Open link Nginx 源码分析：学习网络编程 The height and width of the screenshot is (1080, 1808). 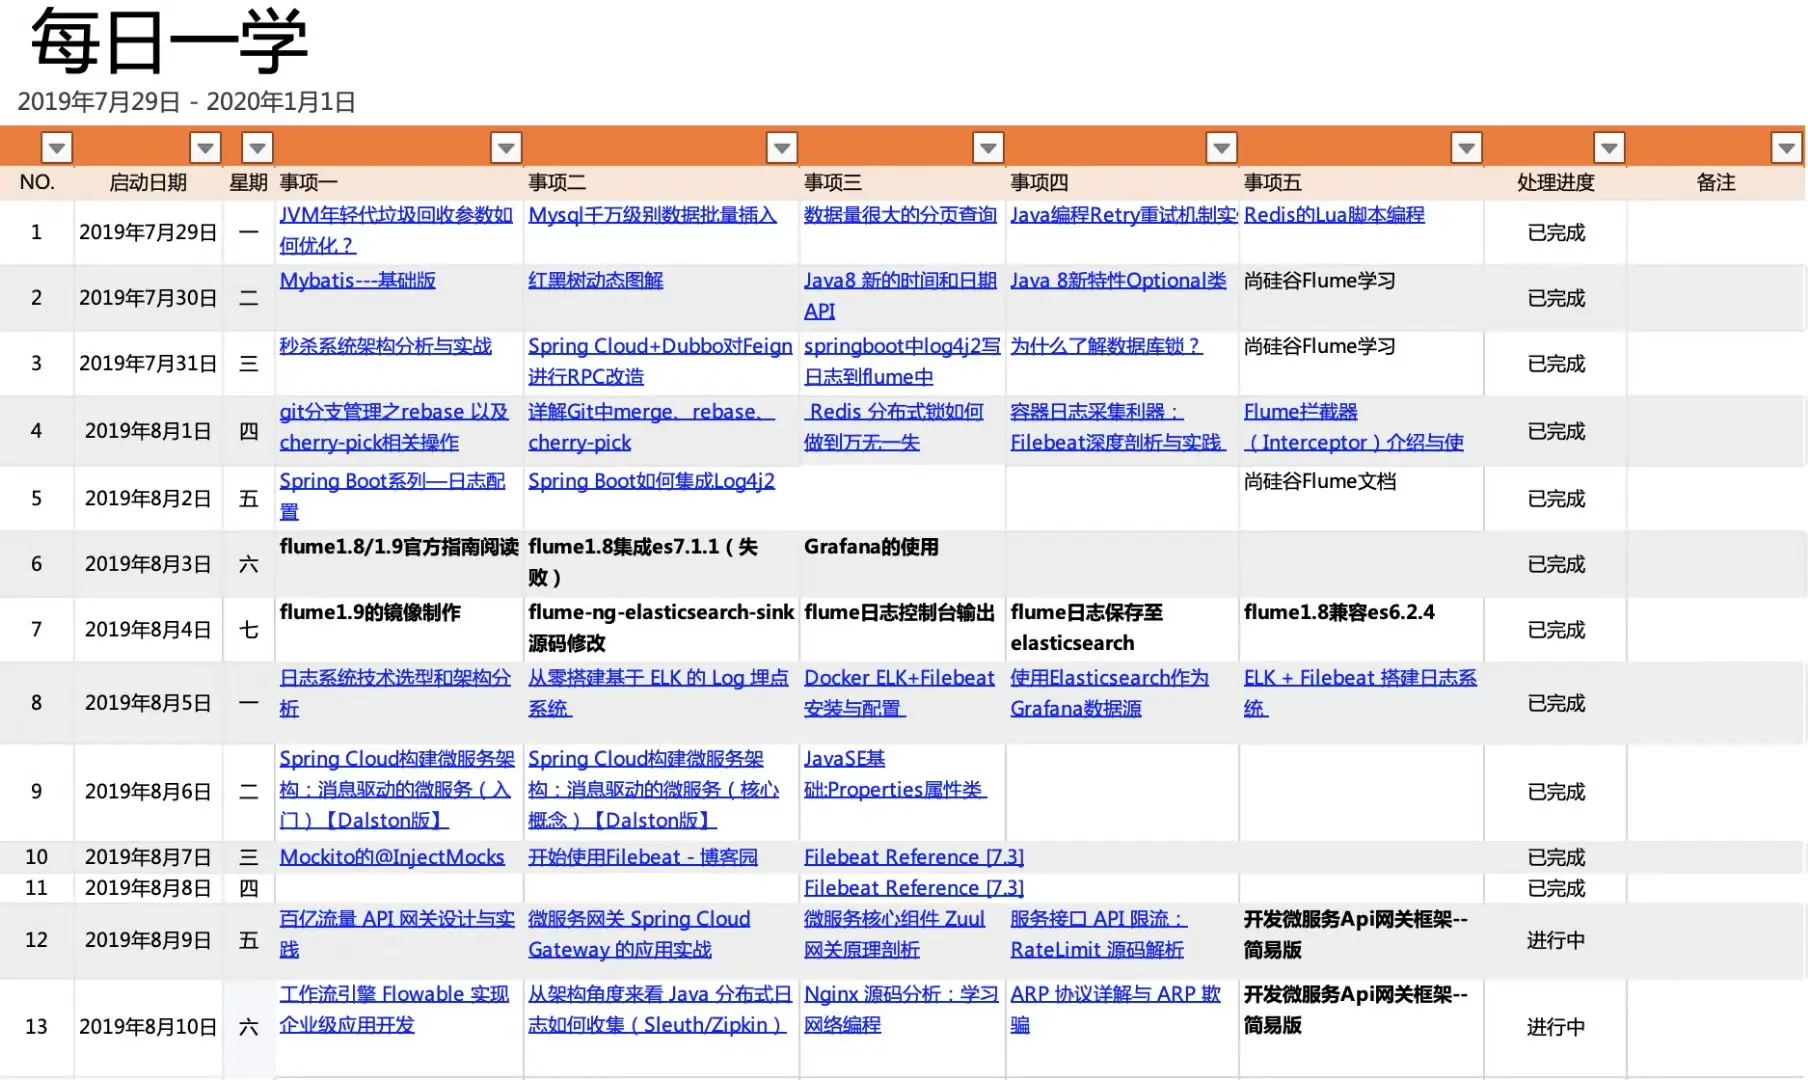click(901, 1009)
